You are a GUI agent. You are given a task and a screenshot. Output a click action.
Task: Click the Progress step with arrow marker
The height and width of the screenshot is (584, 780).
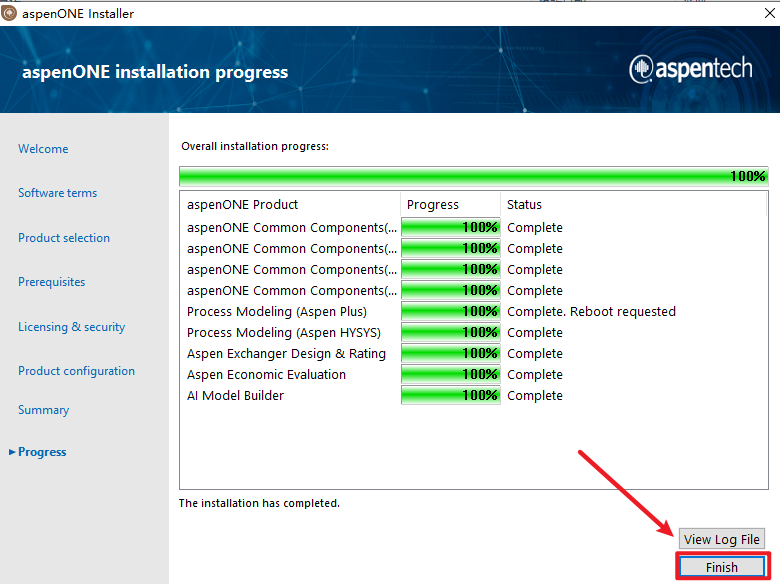[42, 452]
